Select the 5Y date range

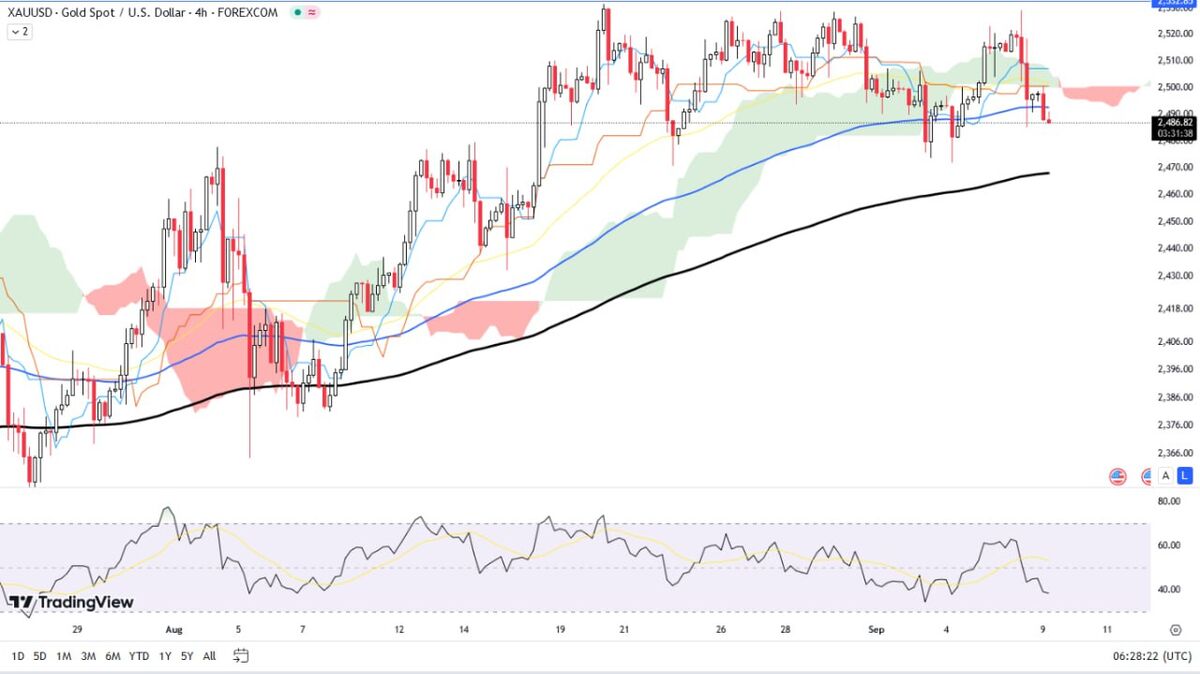[187, 656]
